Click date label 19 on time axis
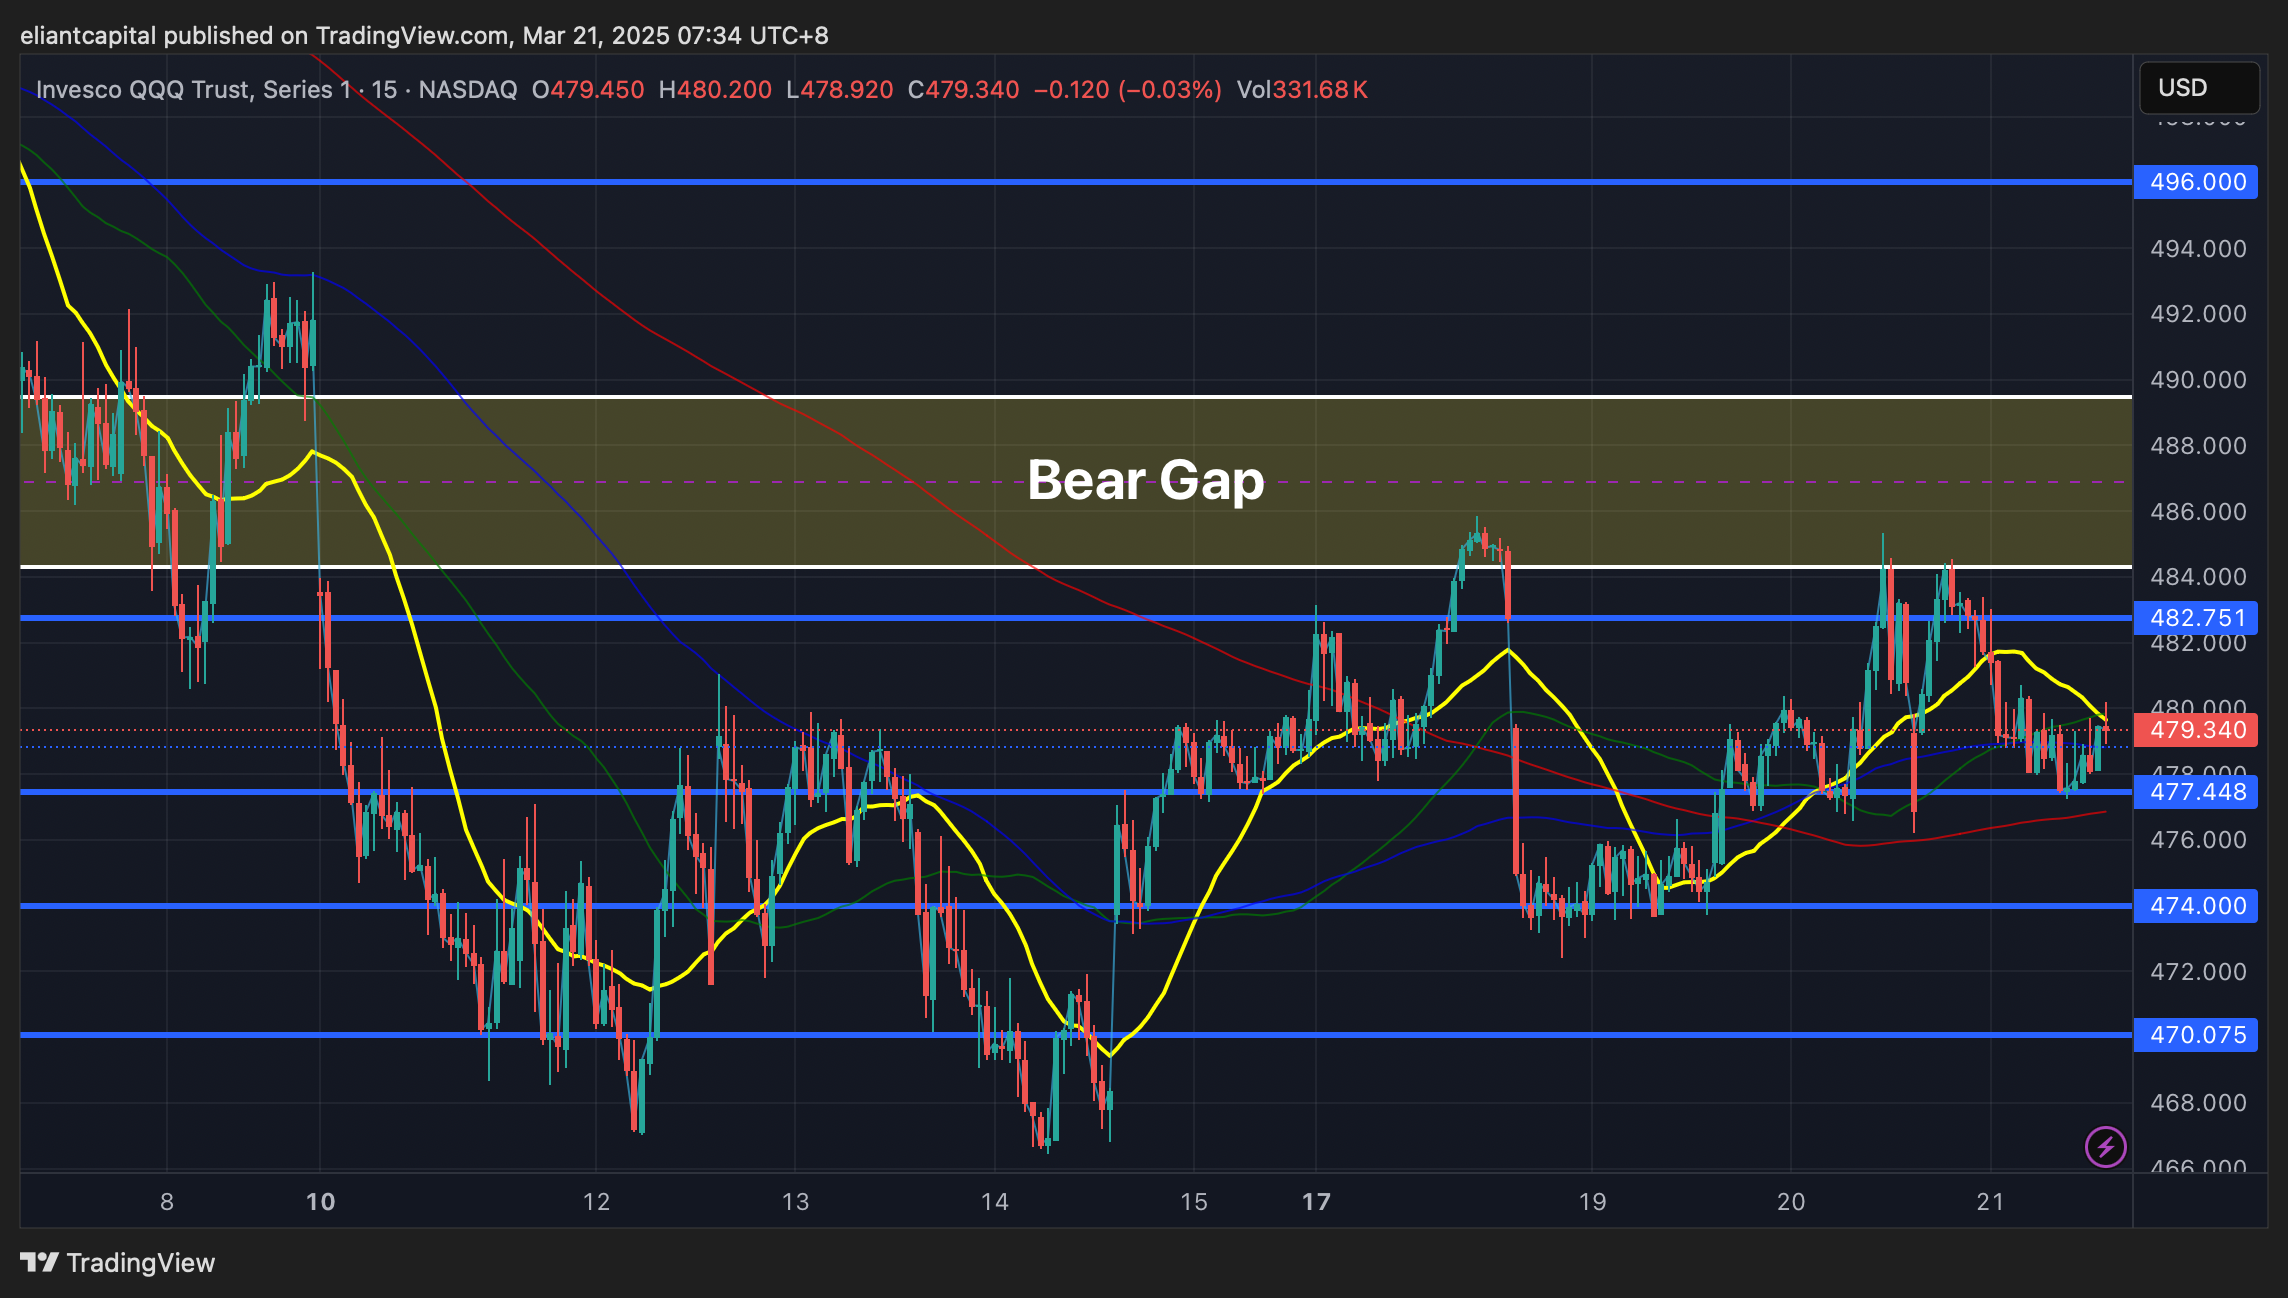 tap(1593, 1202)
